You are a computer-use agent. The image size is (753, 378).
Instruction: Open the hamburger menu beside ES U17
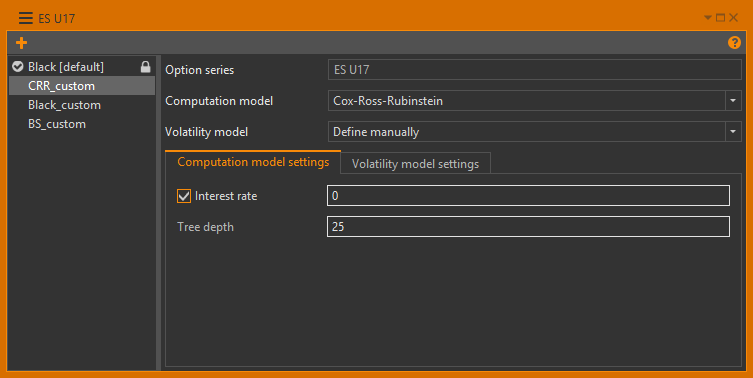tap(25, 18)
